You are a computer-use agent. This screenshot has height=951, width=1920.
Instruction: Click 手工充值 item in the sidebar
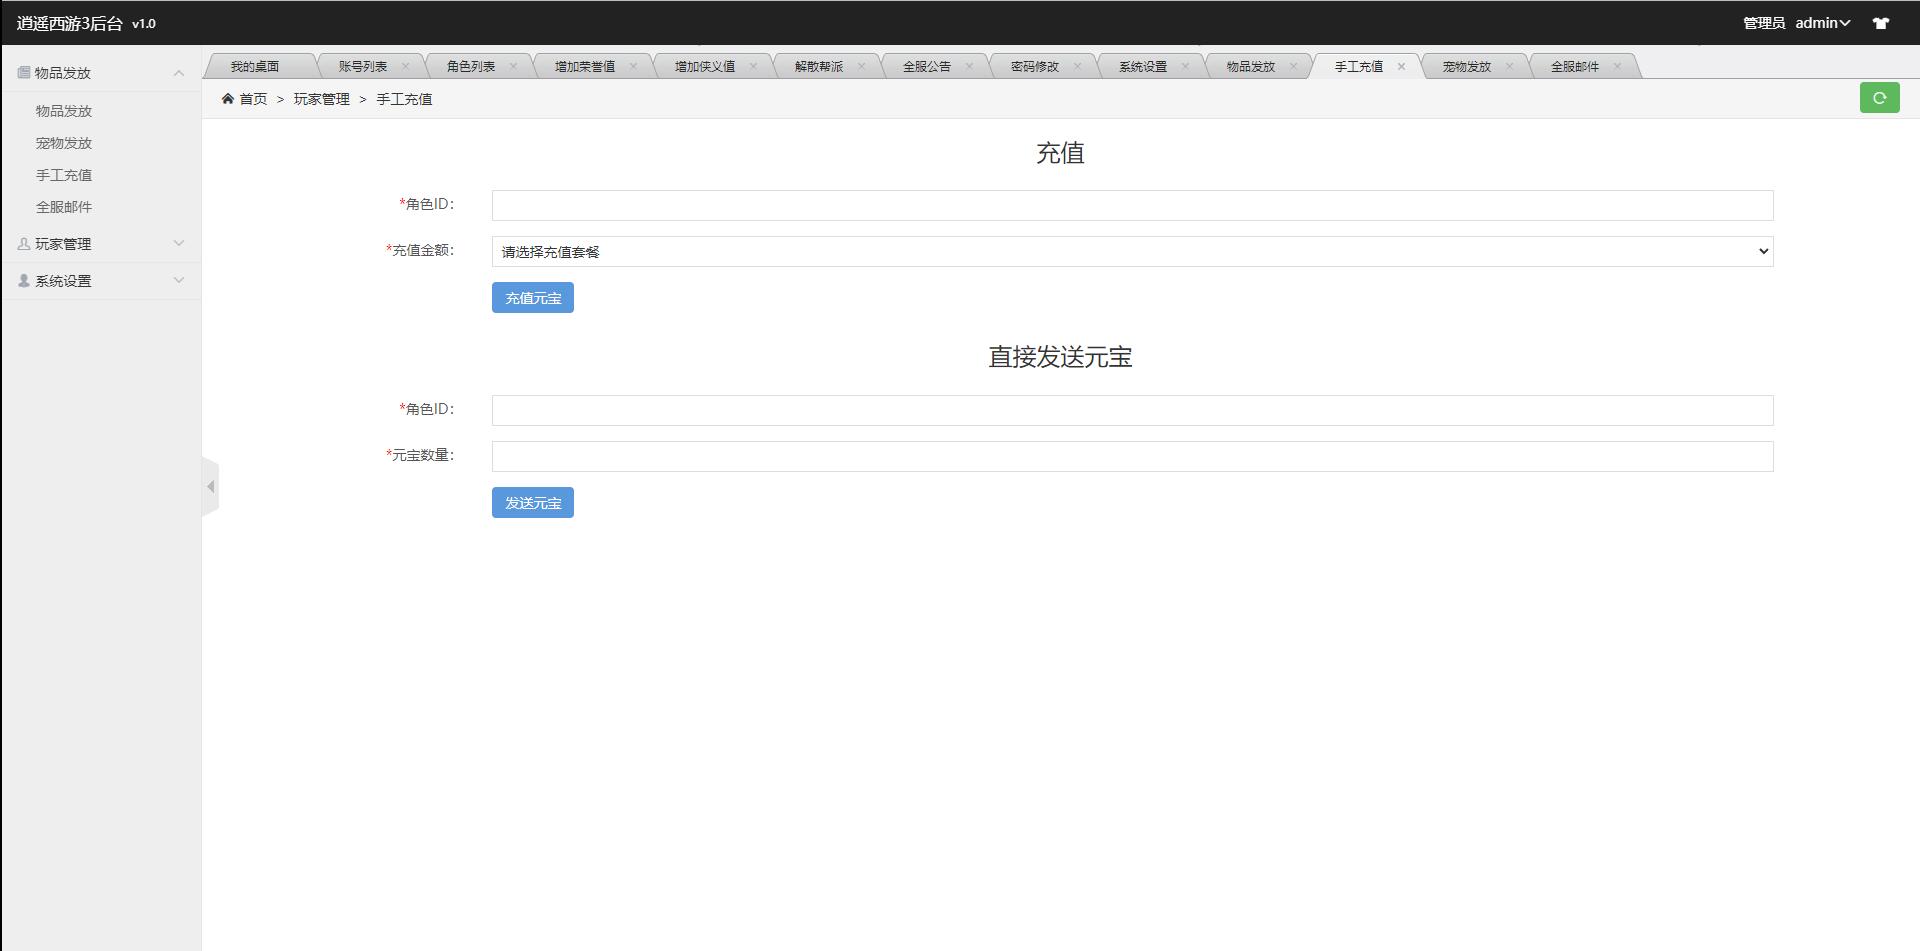click(64, 174)
